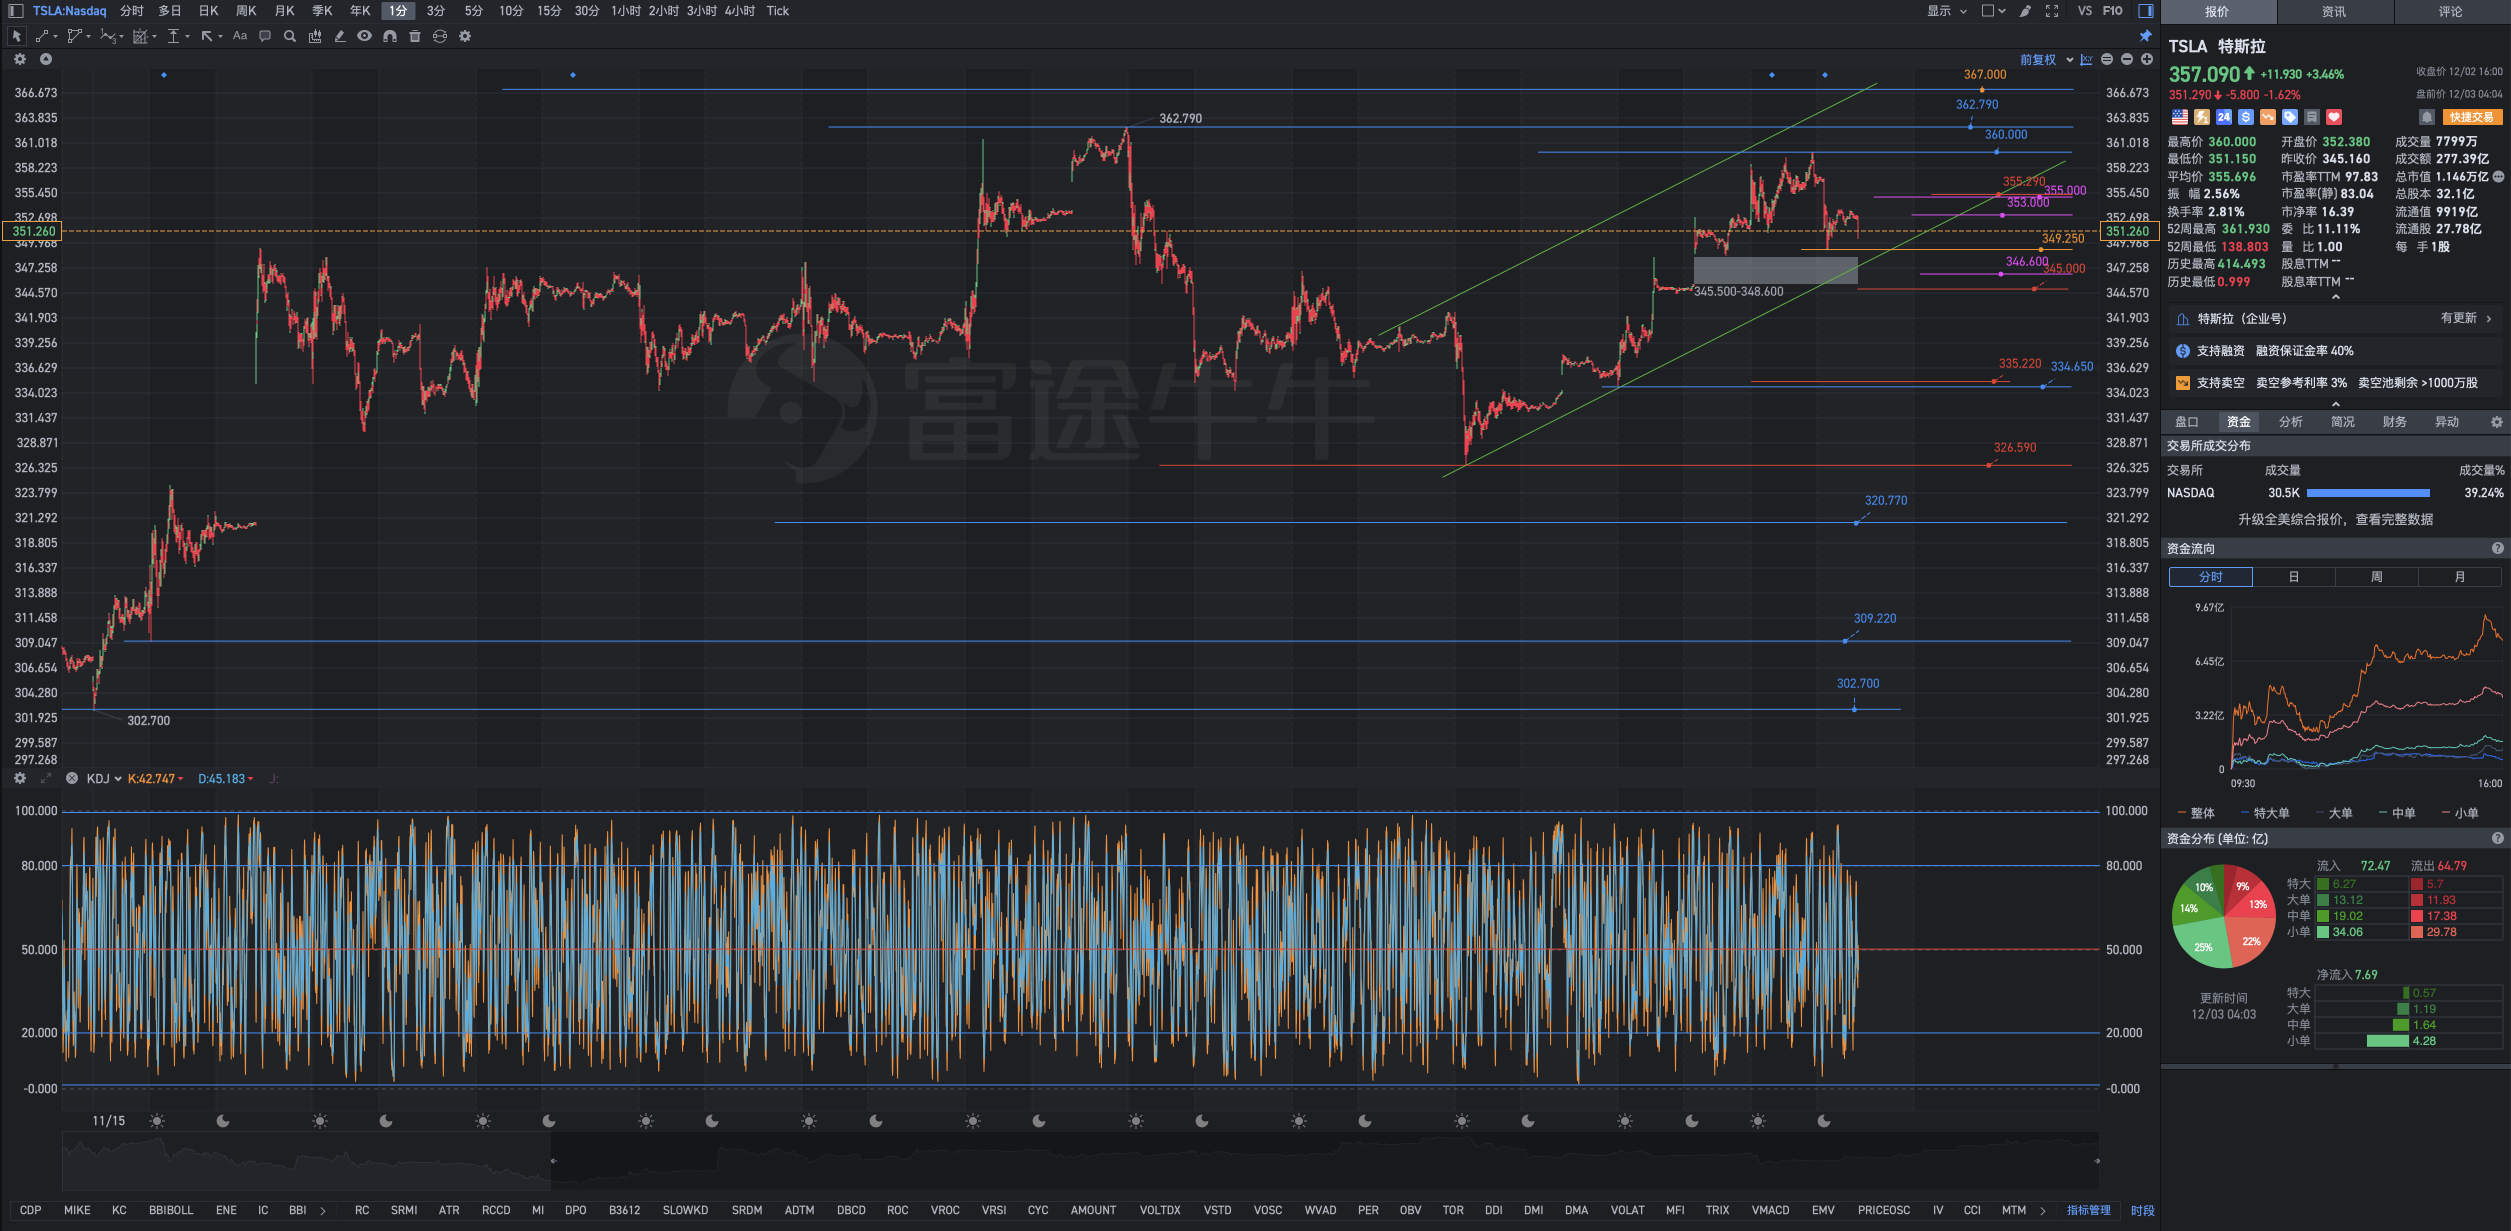Viewport: 2511px width, 1231px height.
Task: Switch to the Tick timeframe
Action: 778,11
